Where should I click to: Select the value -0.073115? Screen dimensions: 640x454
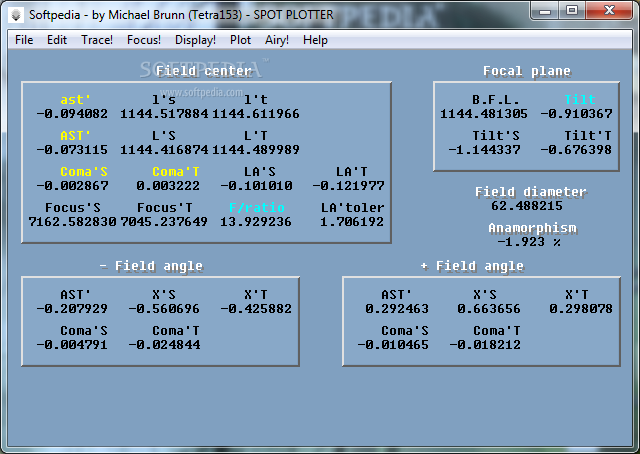tap(72, 149)
